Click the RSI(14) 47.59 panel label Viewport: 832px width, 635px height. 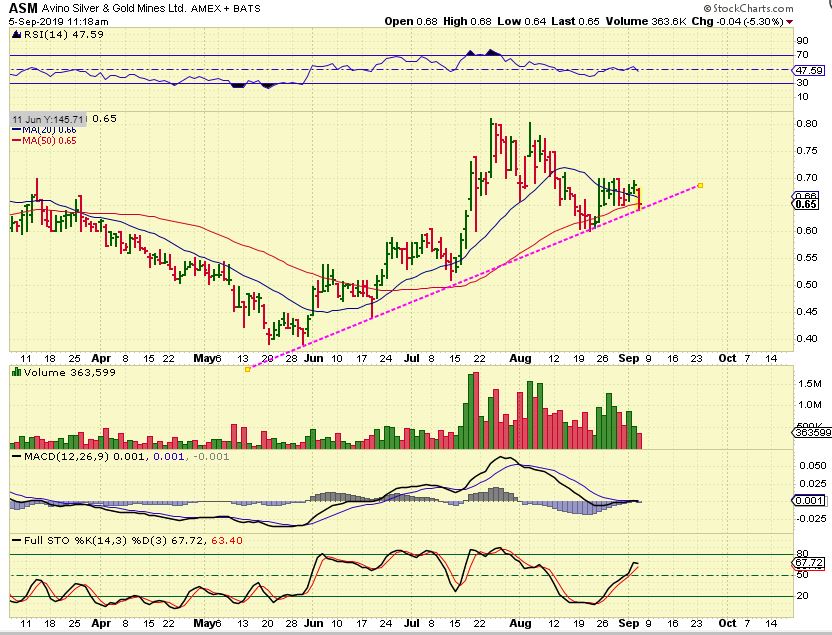coord(63,34)
